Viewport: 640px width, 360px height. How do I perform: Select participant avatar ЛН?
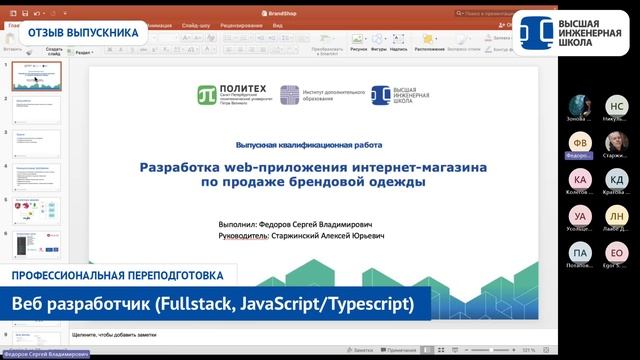(617, 216)
